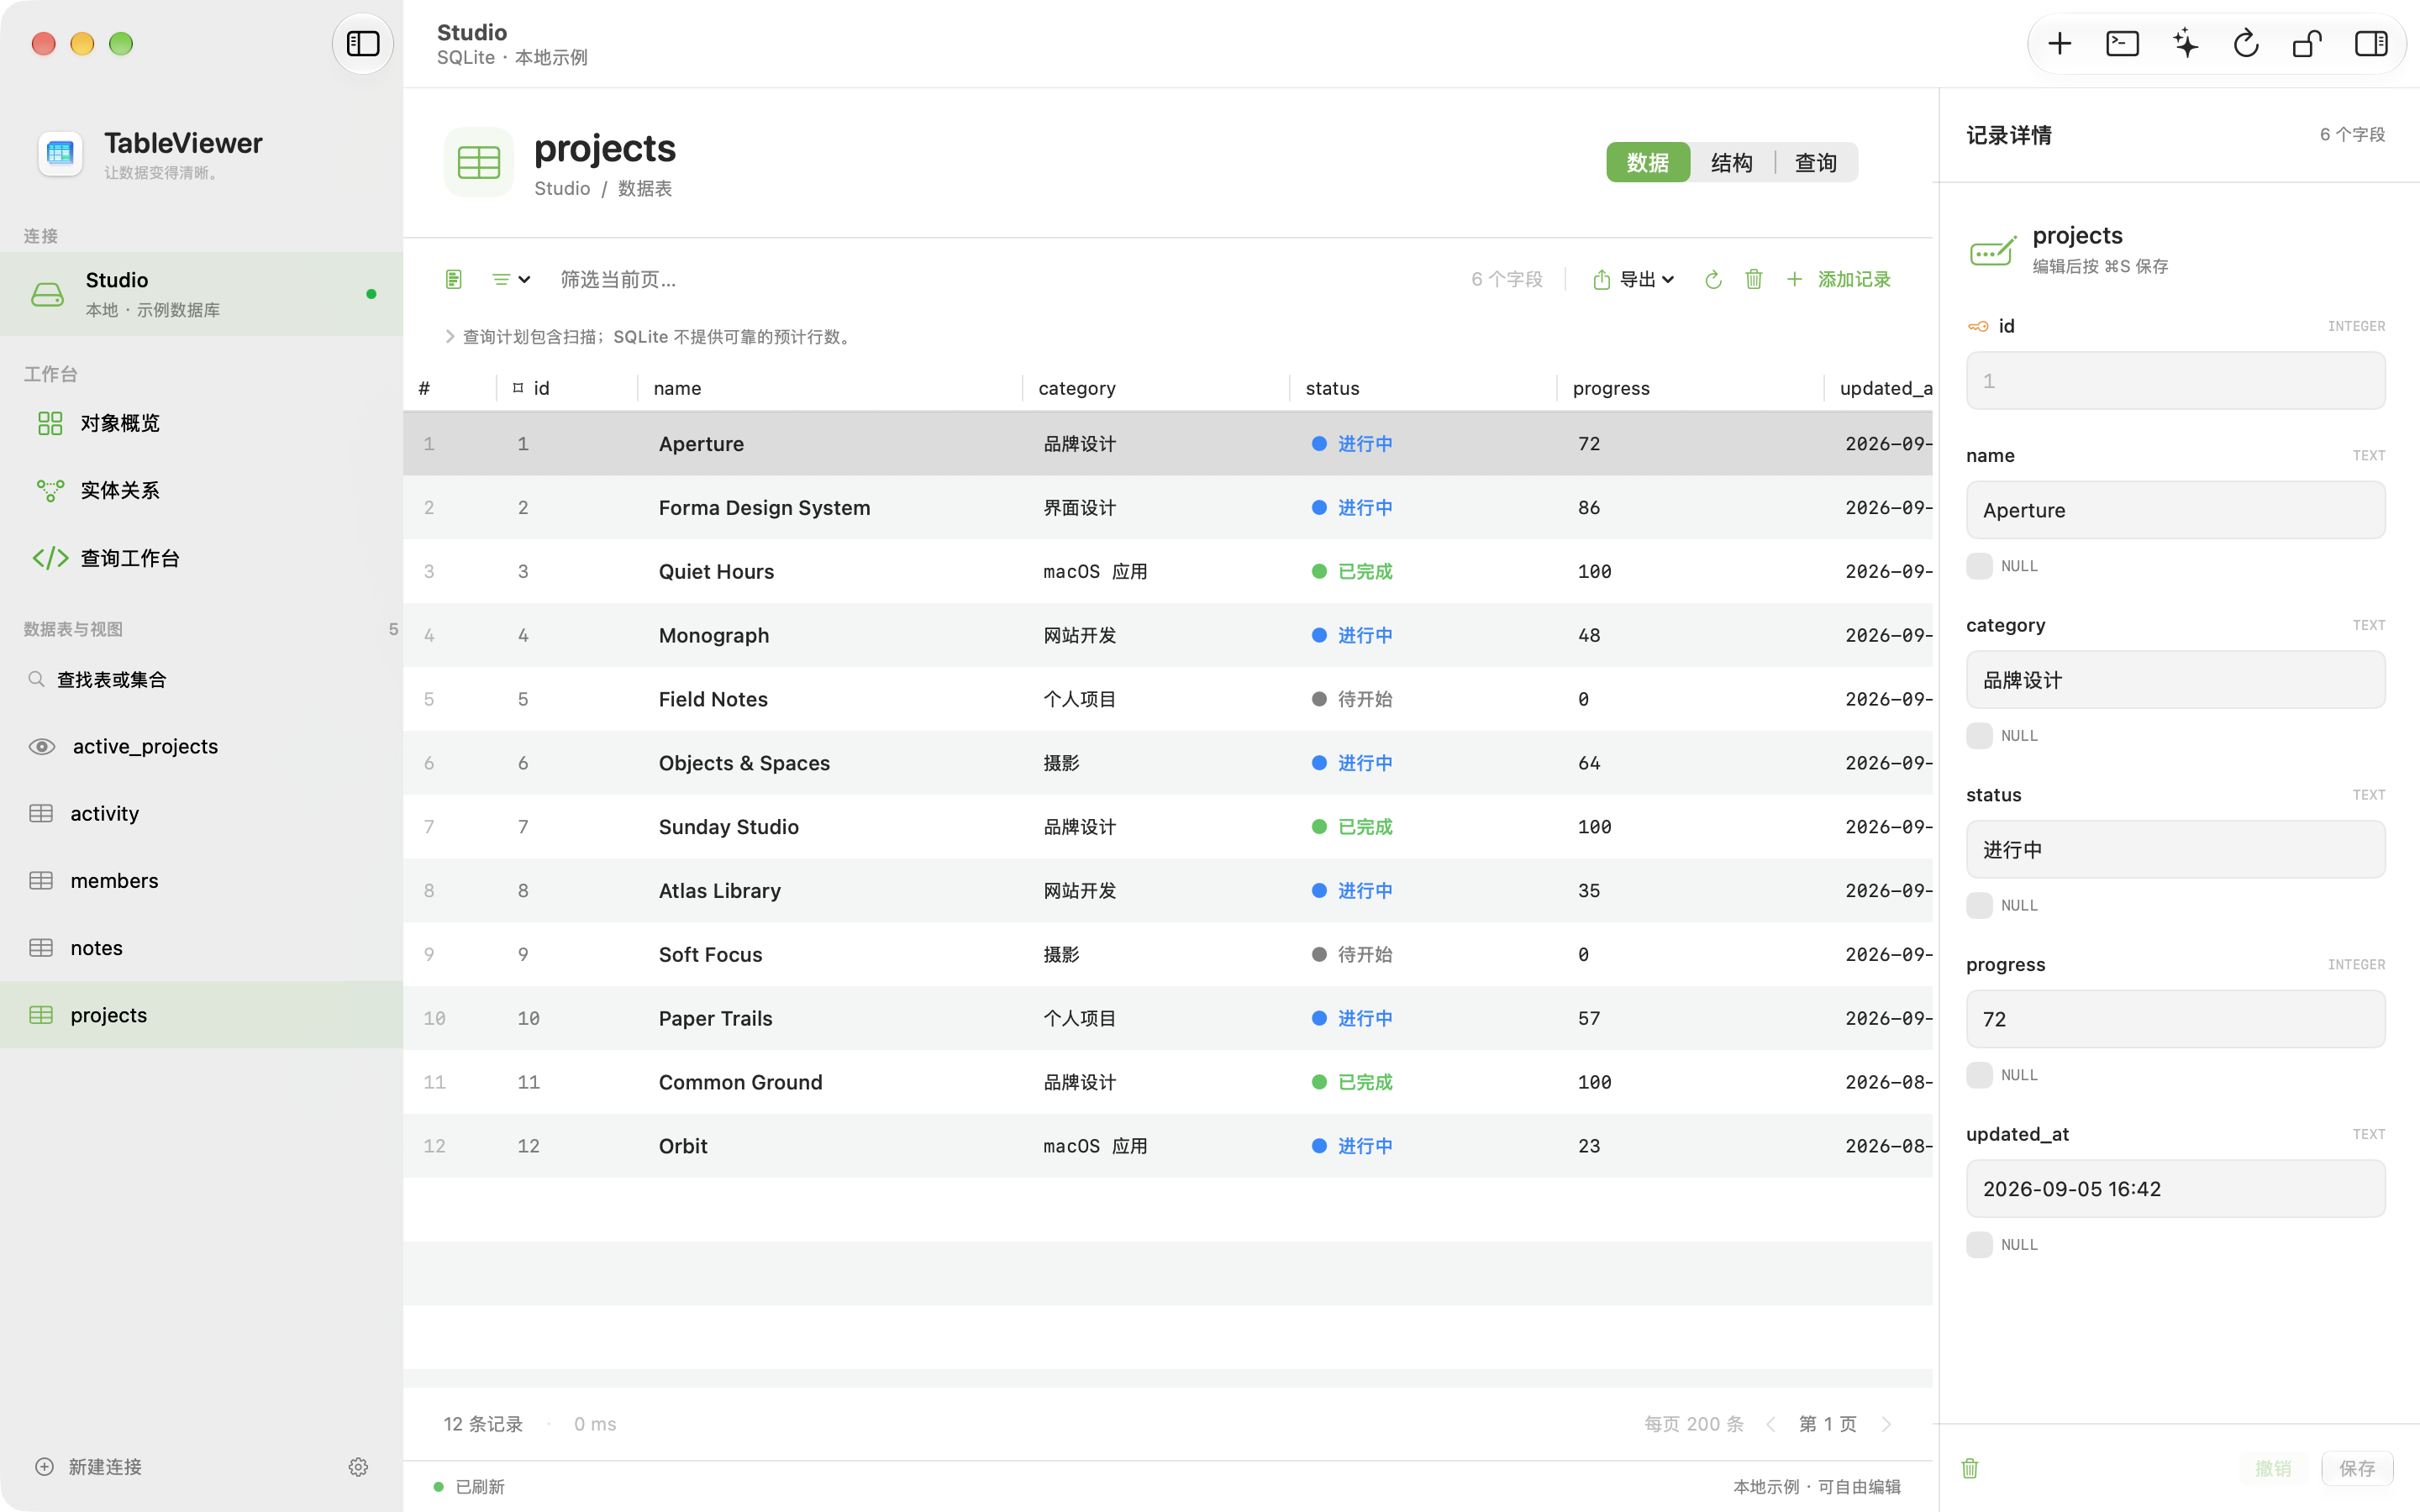Click 新建连接 in sidebar footer
Screen dimensions: 2420x1512
(x=88, y=1466)
